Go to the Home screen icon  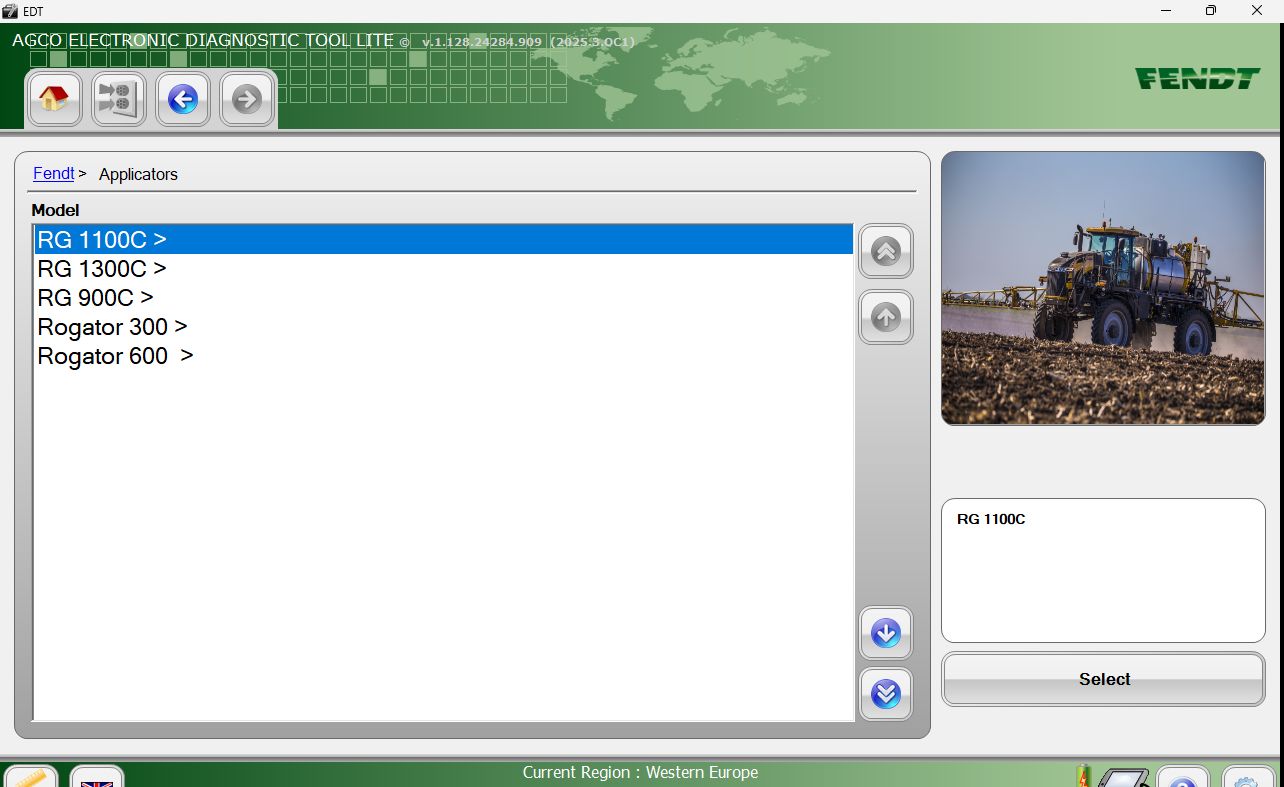tap(54, 99)
